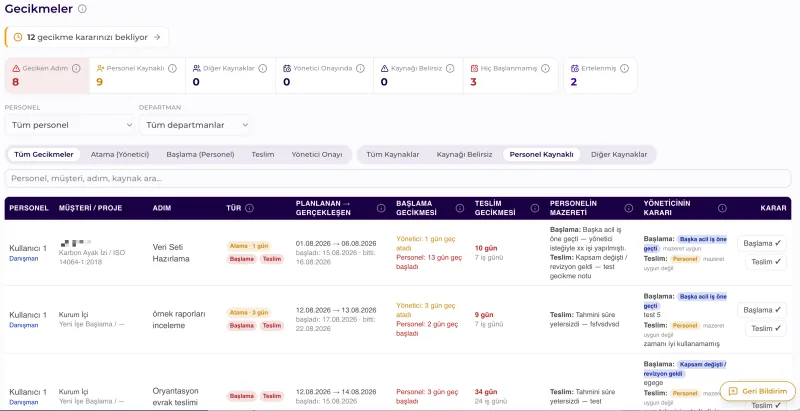Click info icon in TÜR column header
The height and width of the screenshot is (411, 800).
249,208
